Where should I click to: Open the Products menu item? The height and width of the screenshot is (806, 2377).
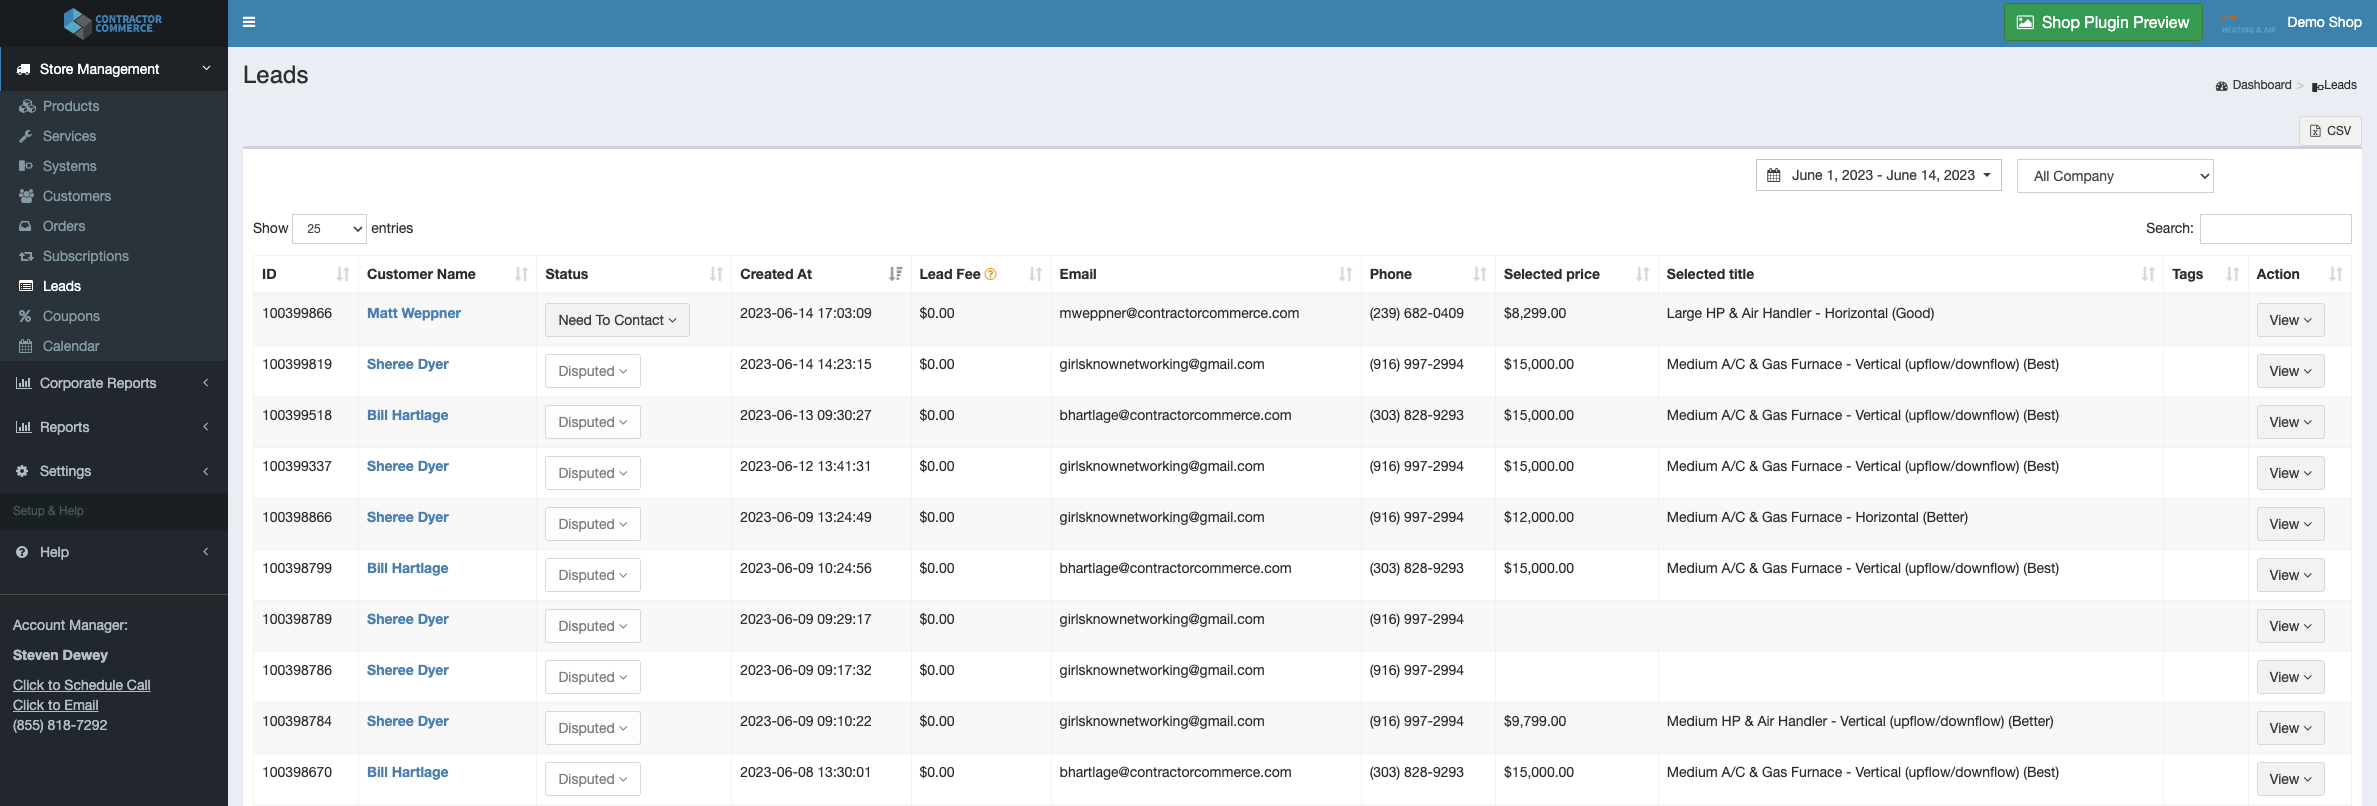point(71,106)
